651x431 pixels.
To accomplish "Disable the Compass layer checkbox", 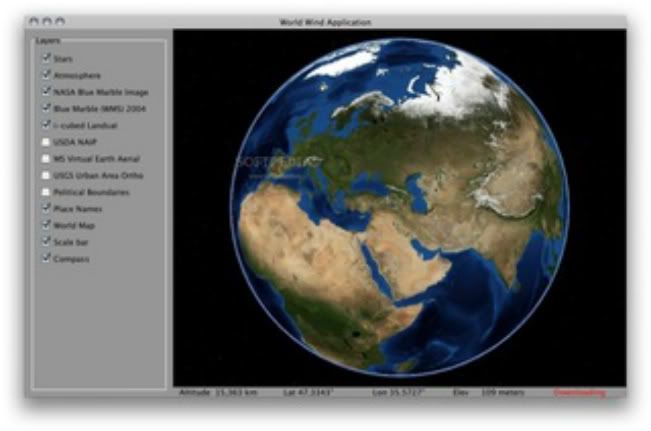I will pos(46,258).
